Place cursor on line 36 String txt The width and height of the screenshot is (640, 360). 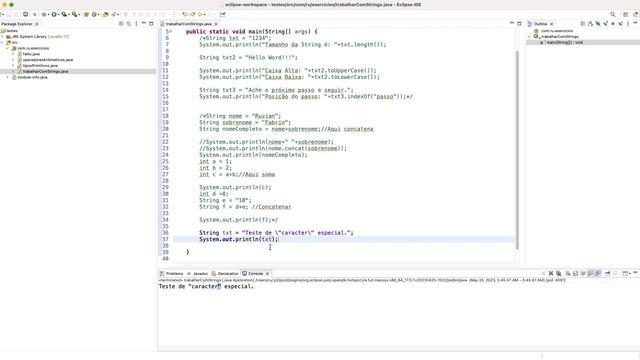[x=276, y=233]
